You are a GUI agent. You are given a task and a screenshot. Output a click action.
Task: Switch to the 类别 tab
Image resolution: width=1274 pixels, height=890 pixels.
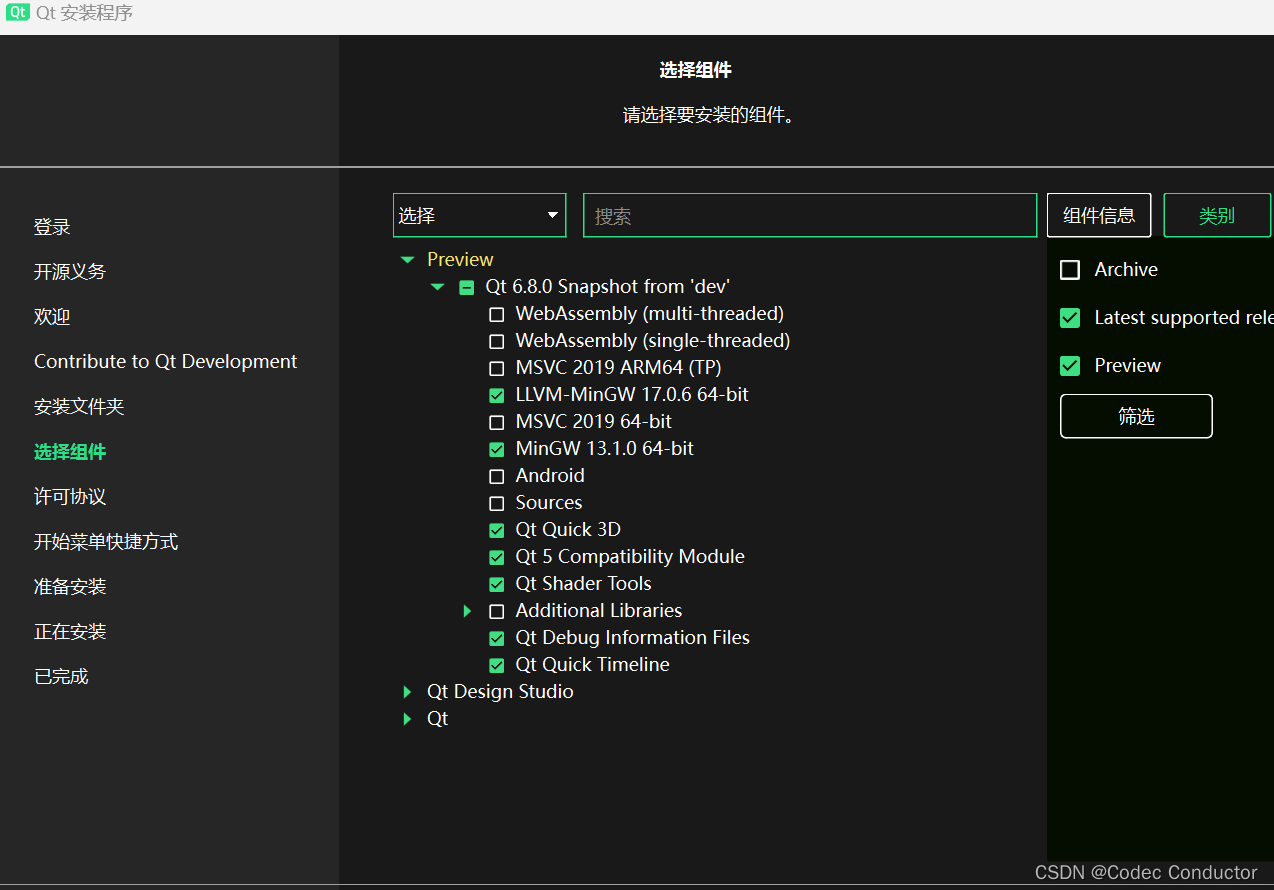1217,215
